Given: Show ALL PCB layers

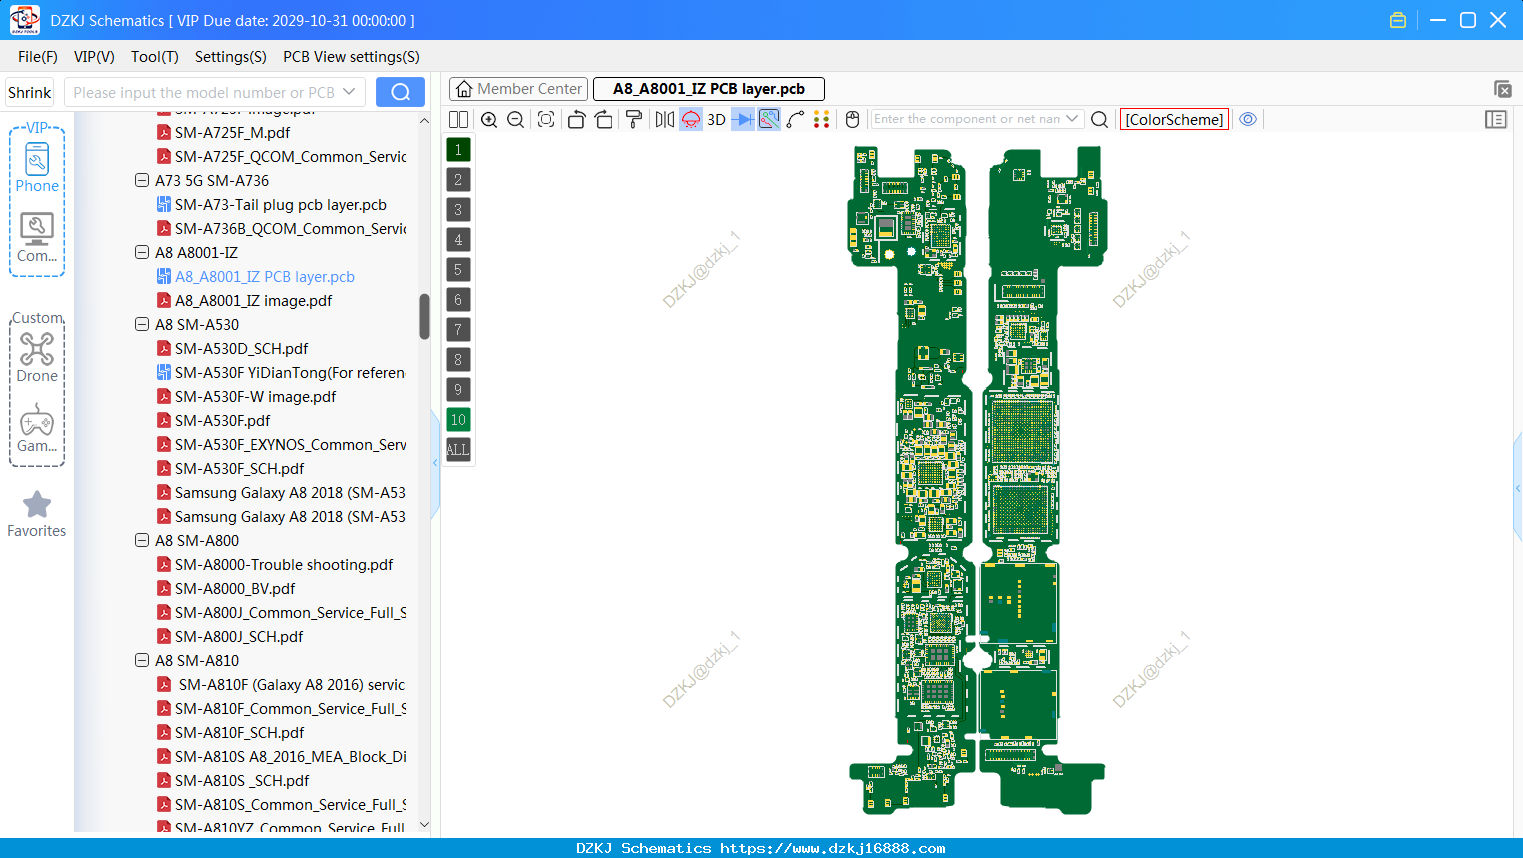Looking at the screenshot, I should (458, 450).
